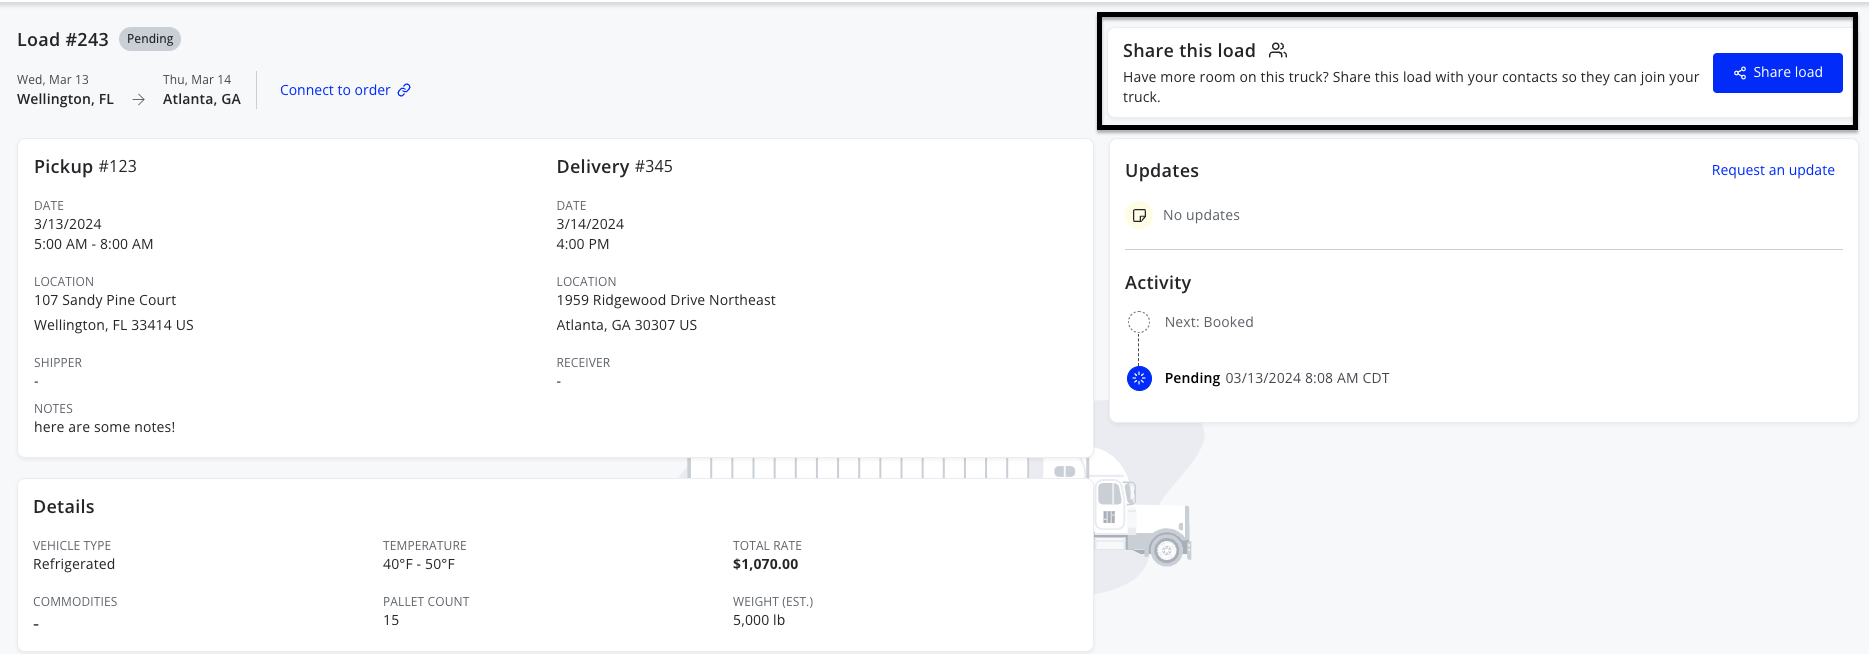Click the dashed circle next to Next: Booked

coord(1139,322)
